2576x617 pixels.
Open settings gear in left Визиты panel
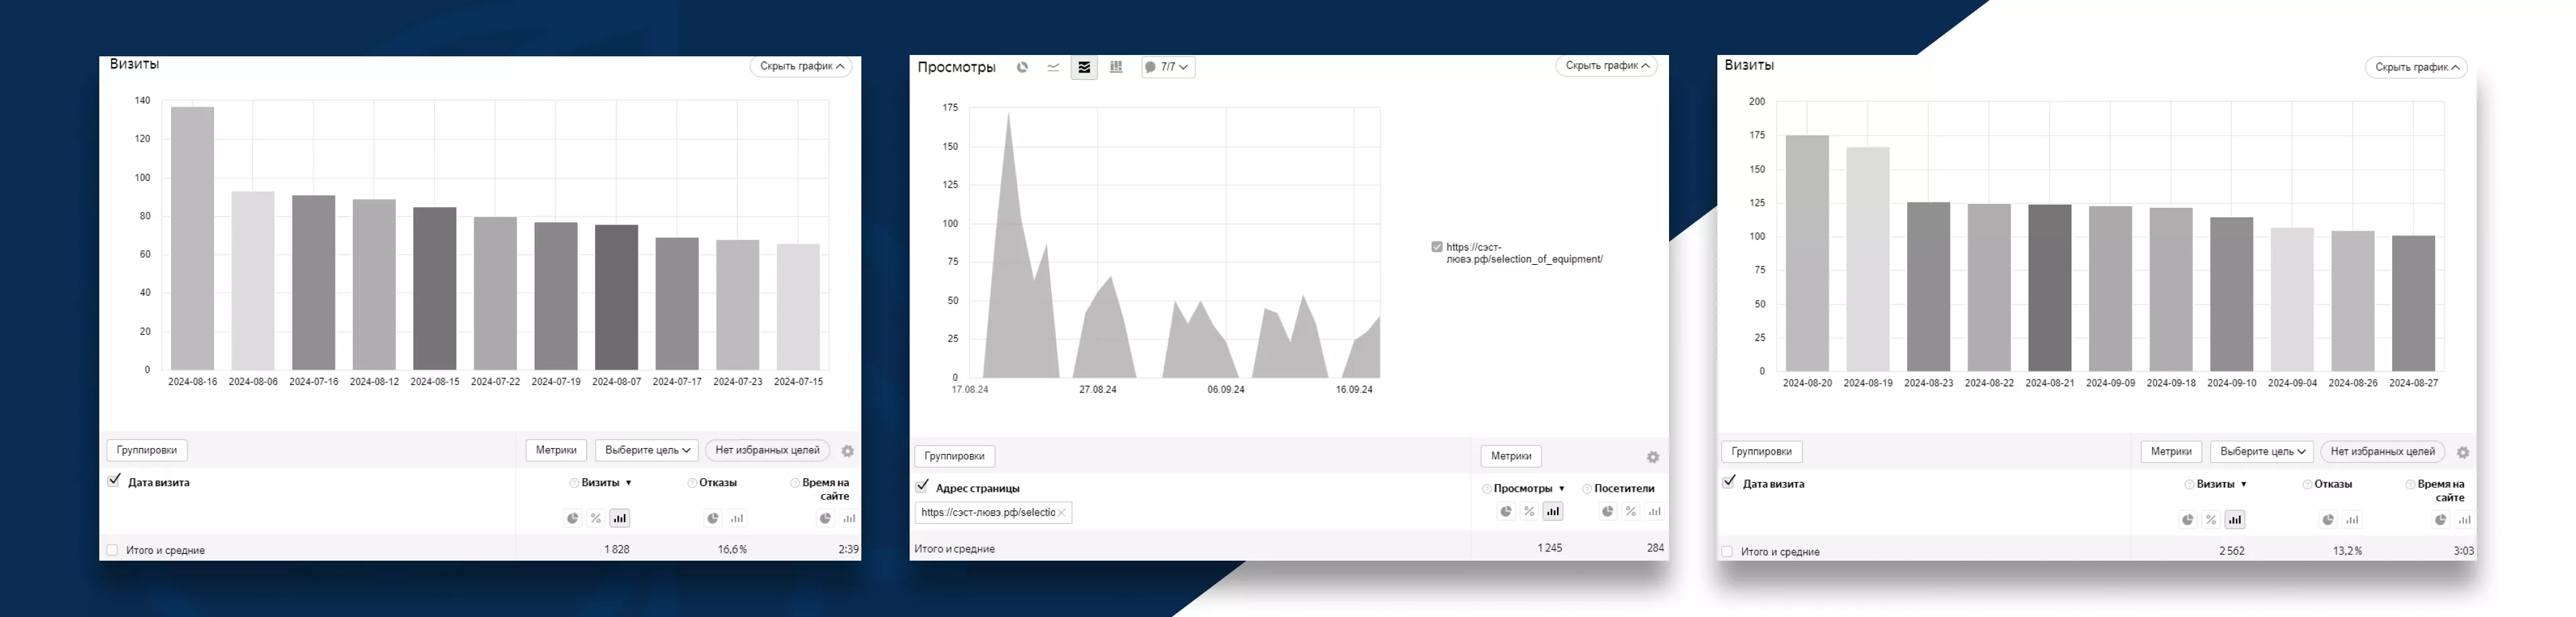[x=847, y=451]
